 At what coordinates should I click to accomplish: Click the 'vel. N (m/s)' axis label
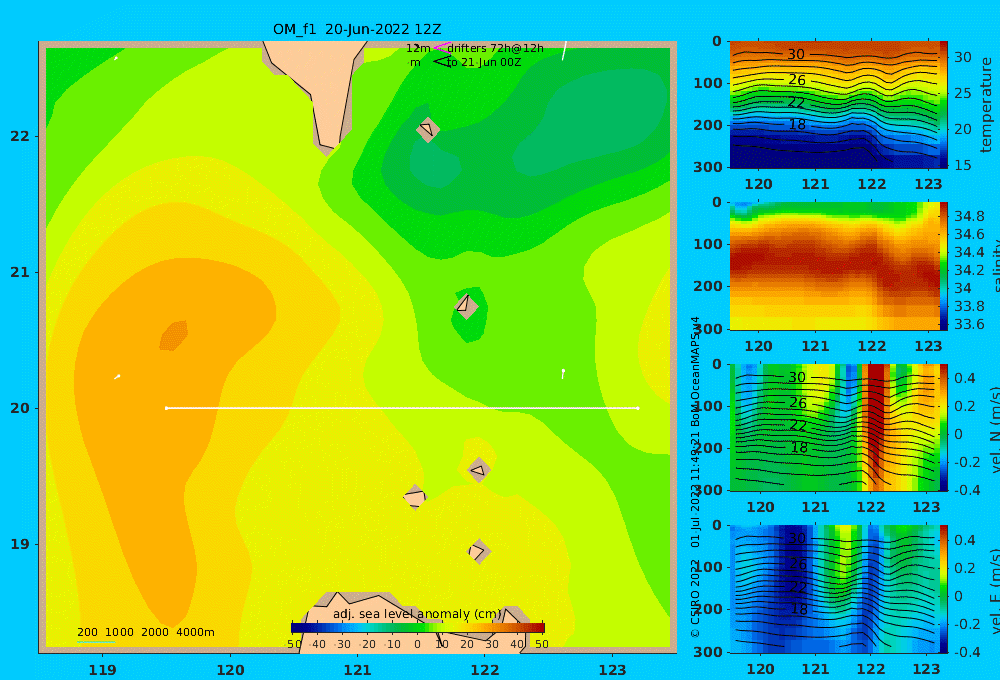tap(994, 430)
